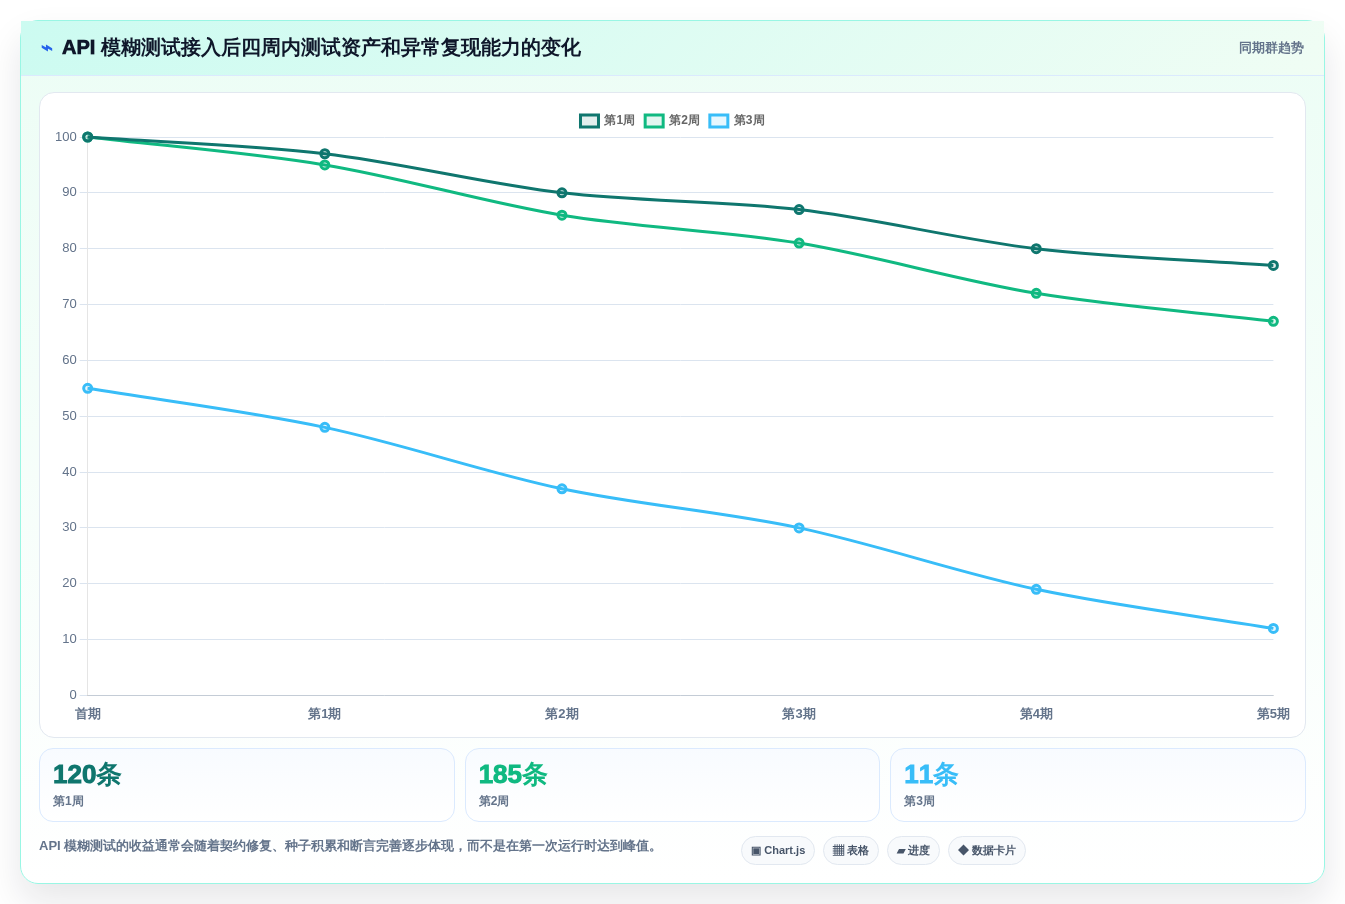Screen dimensions: 1345x904
Task: Toggle the 第2周 legend series
Action: 672,121
